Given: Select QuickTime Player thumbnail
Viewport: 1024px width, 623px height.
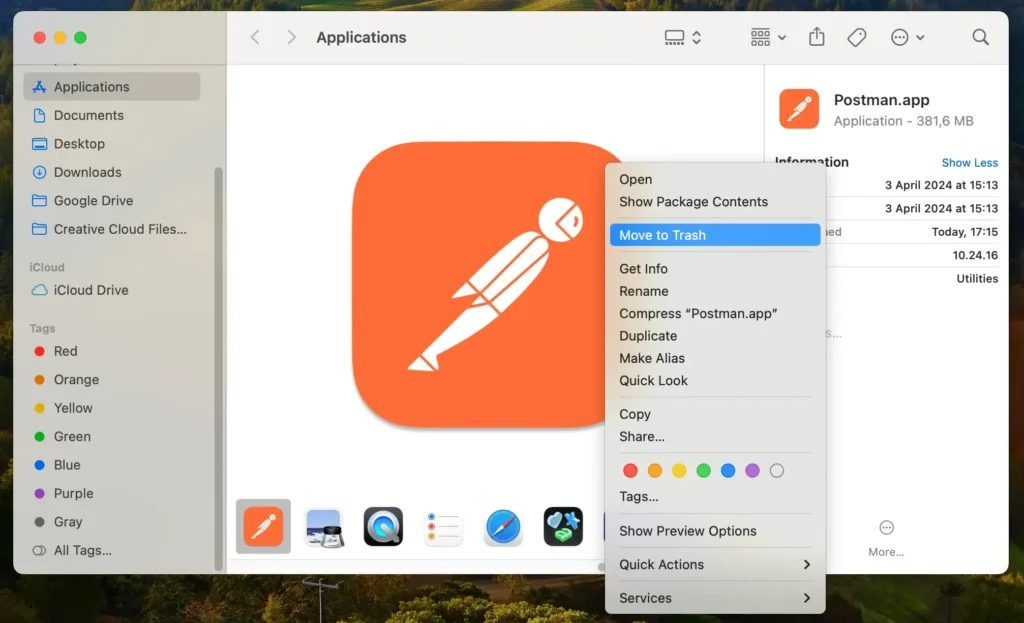Looking at the screenshot, I should click(383, 526).
